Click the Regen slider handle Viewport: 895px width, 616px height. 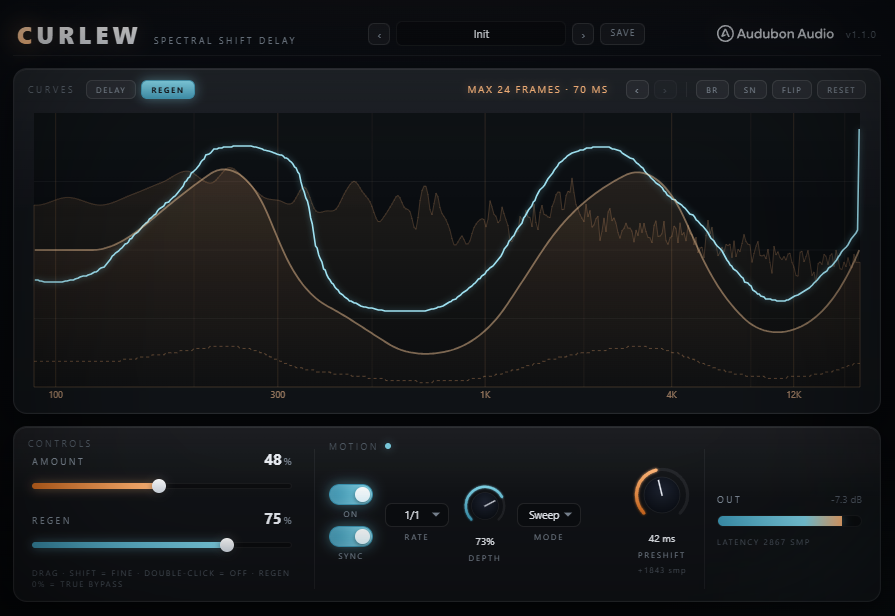tap(227, 545)
